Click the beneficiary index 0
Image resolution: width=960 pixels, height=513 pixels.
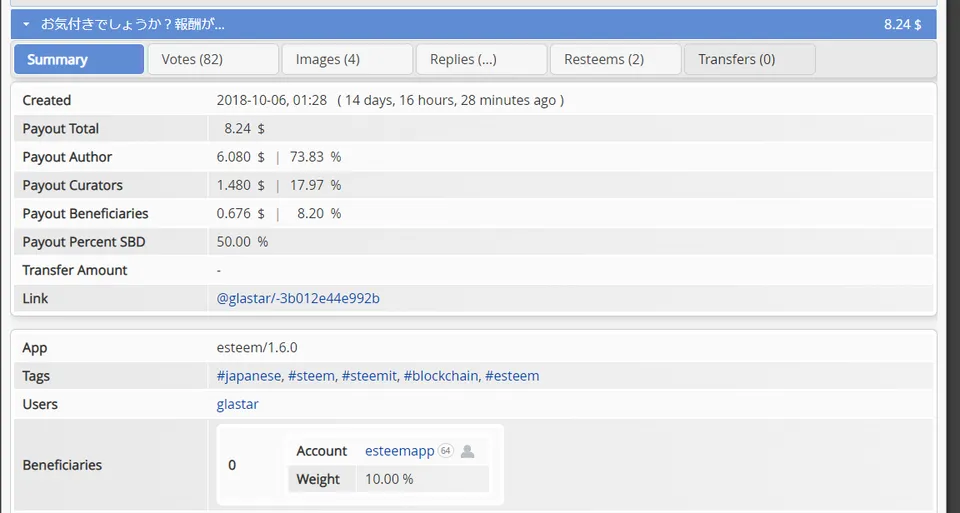point(232,465)
